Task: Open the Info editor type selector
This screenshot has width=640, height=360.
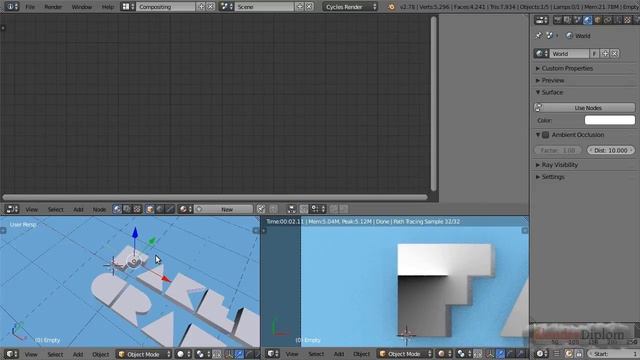Action: click(12, 7)
